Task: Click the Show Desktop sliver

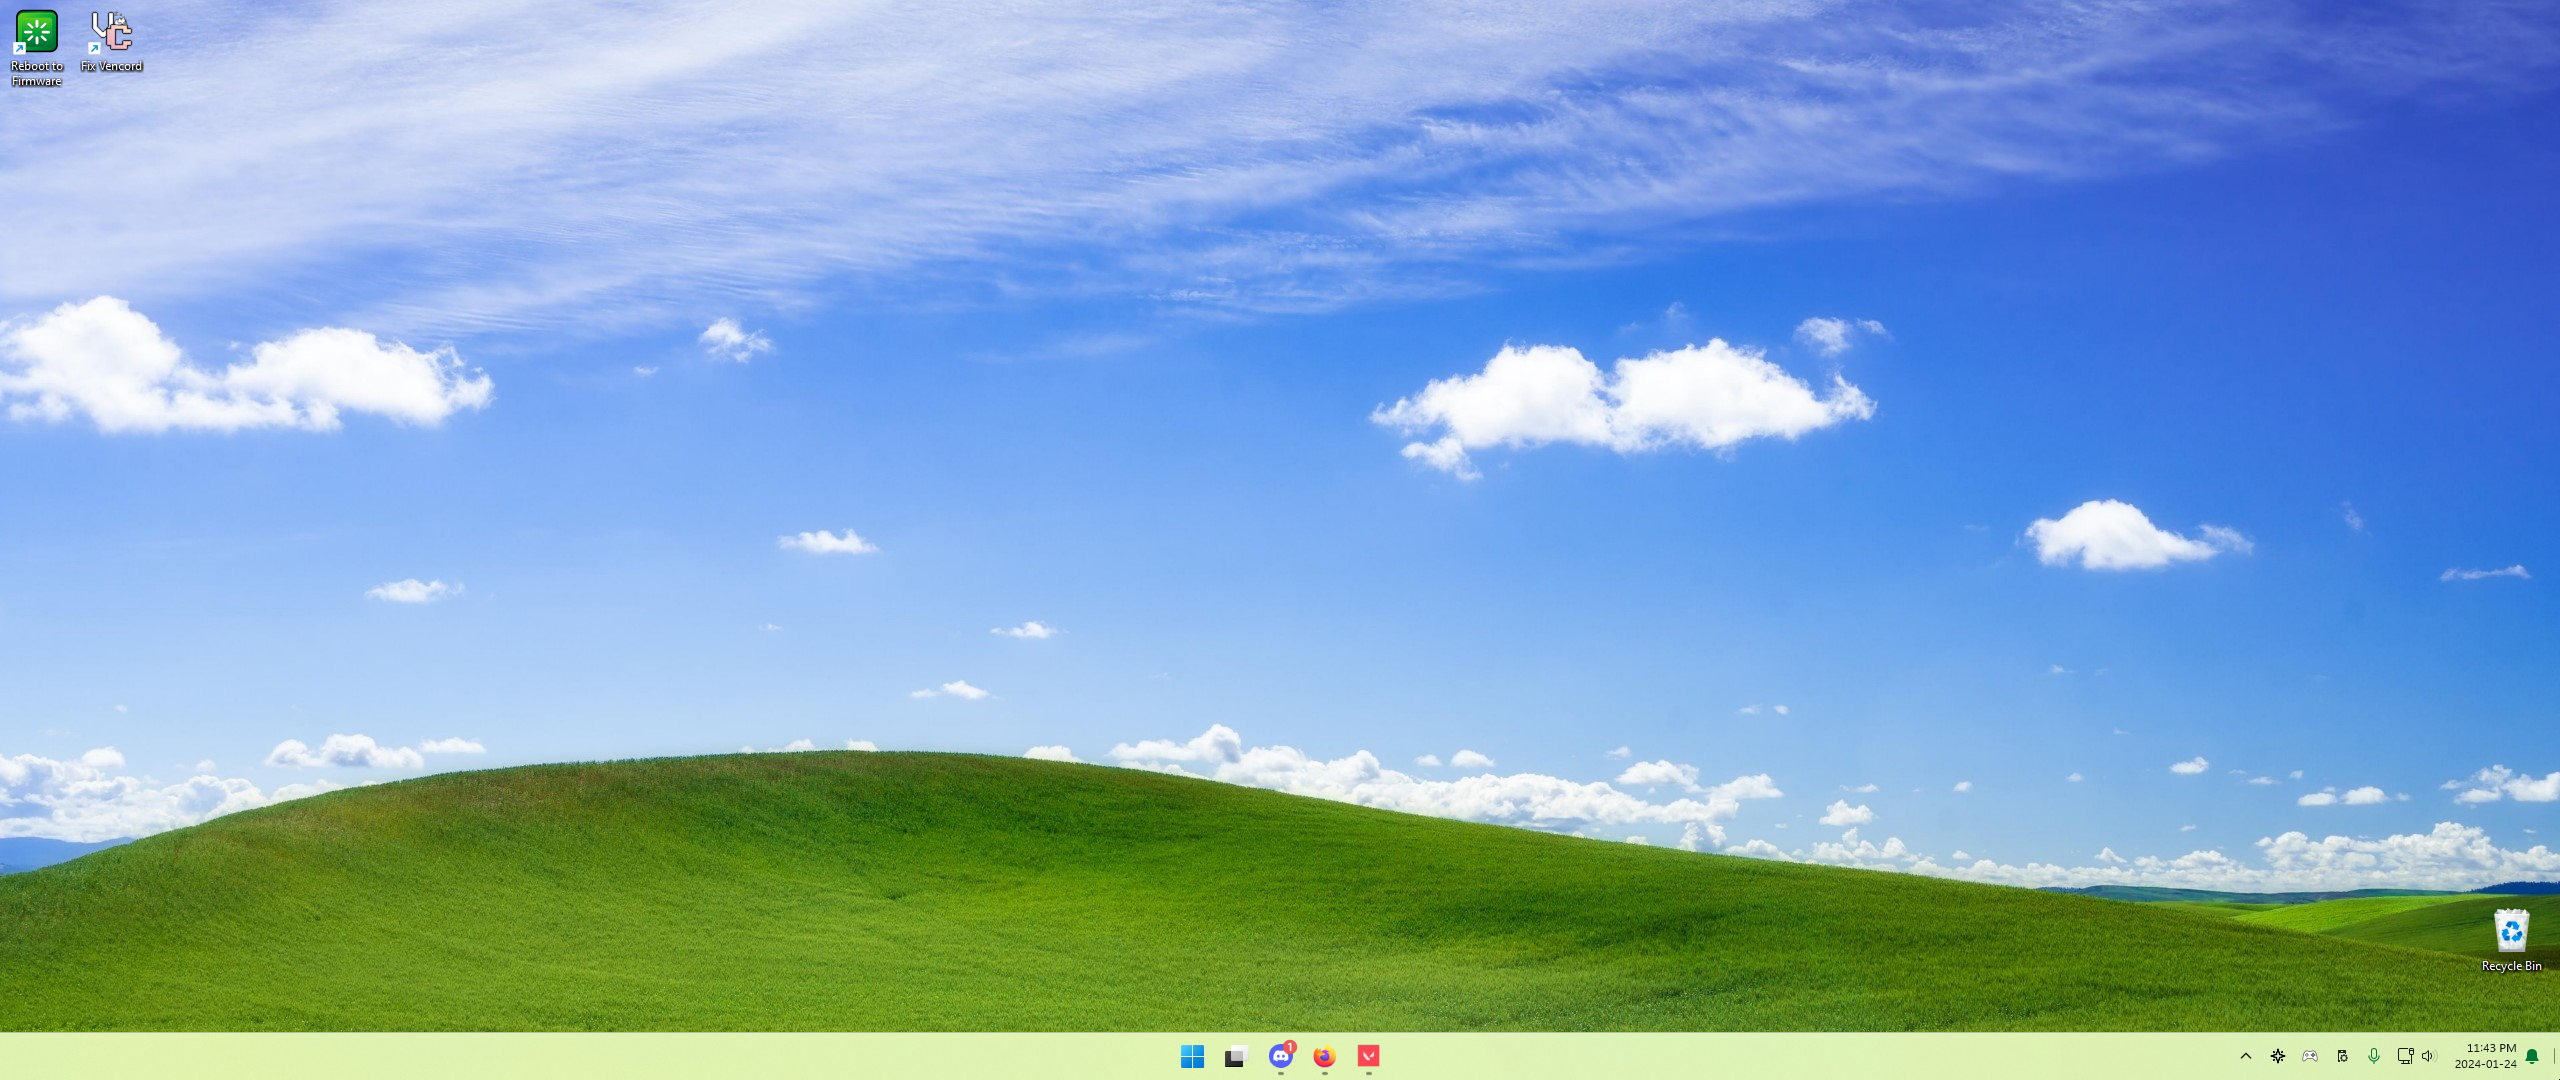Action: pos(2555,1056)
